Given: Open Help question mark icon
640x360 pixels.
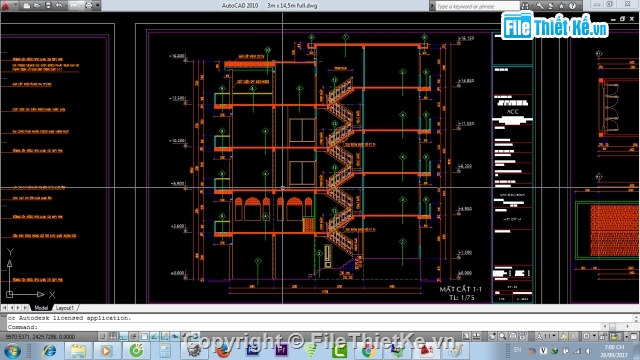Looking at the screenshot, I should click(572, 6).
